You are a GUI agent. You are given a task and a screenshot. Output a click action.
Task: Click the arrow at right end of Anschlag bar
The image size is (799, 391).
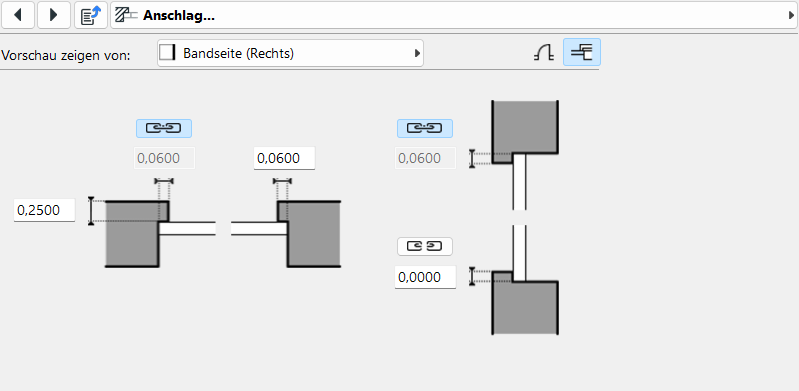(791, 16)
